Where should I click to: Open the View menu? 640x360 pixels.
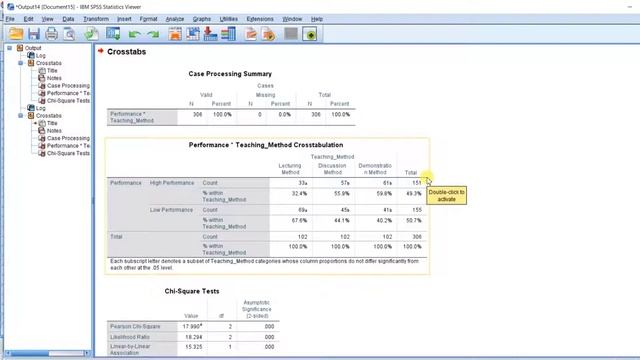coord(47,19)
